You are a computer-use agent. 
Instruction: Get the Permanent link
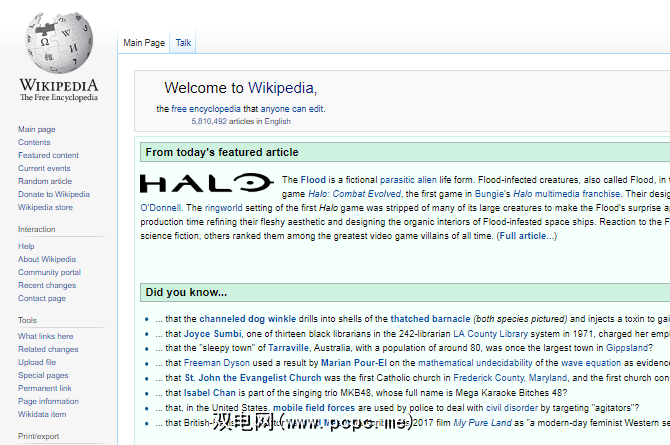tap(44, 389)
